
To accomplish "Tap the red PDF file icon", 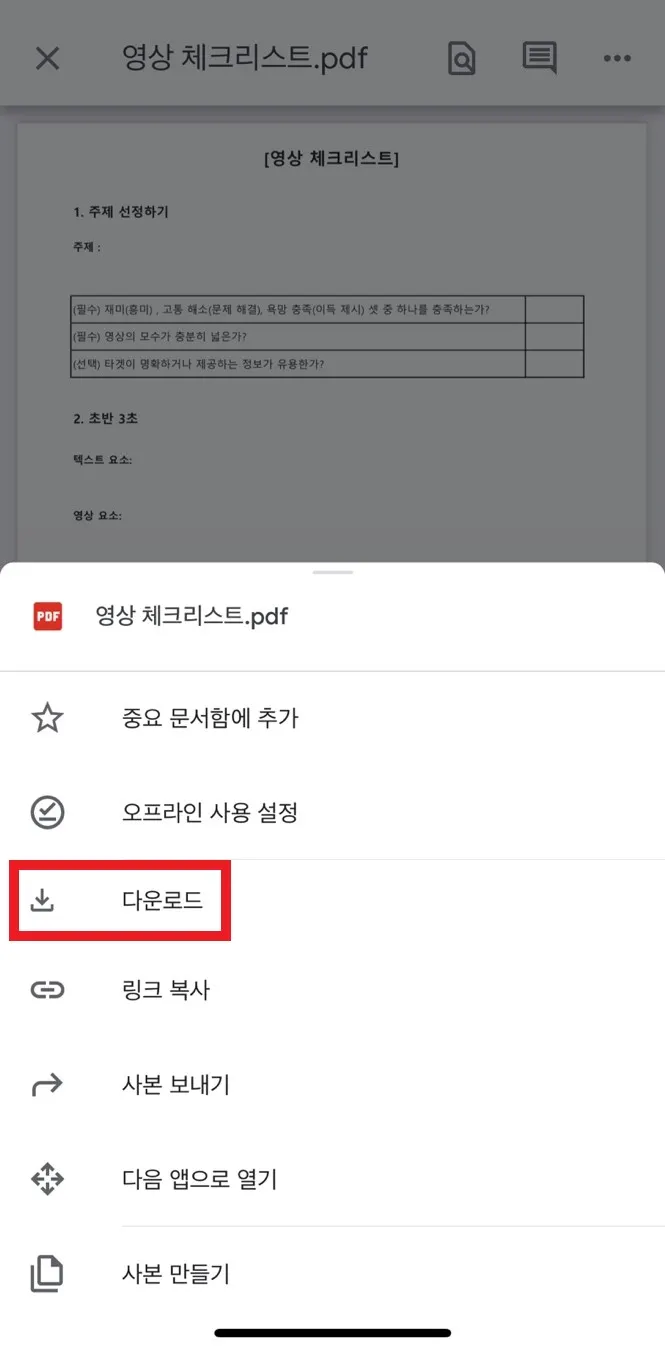I will click(47, 617).
